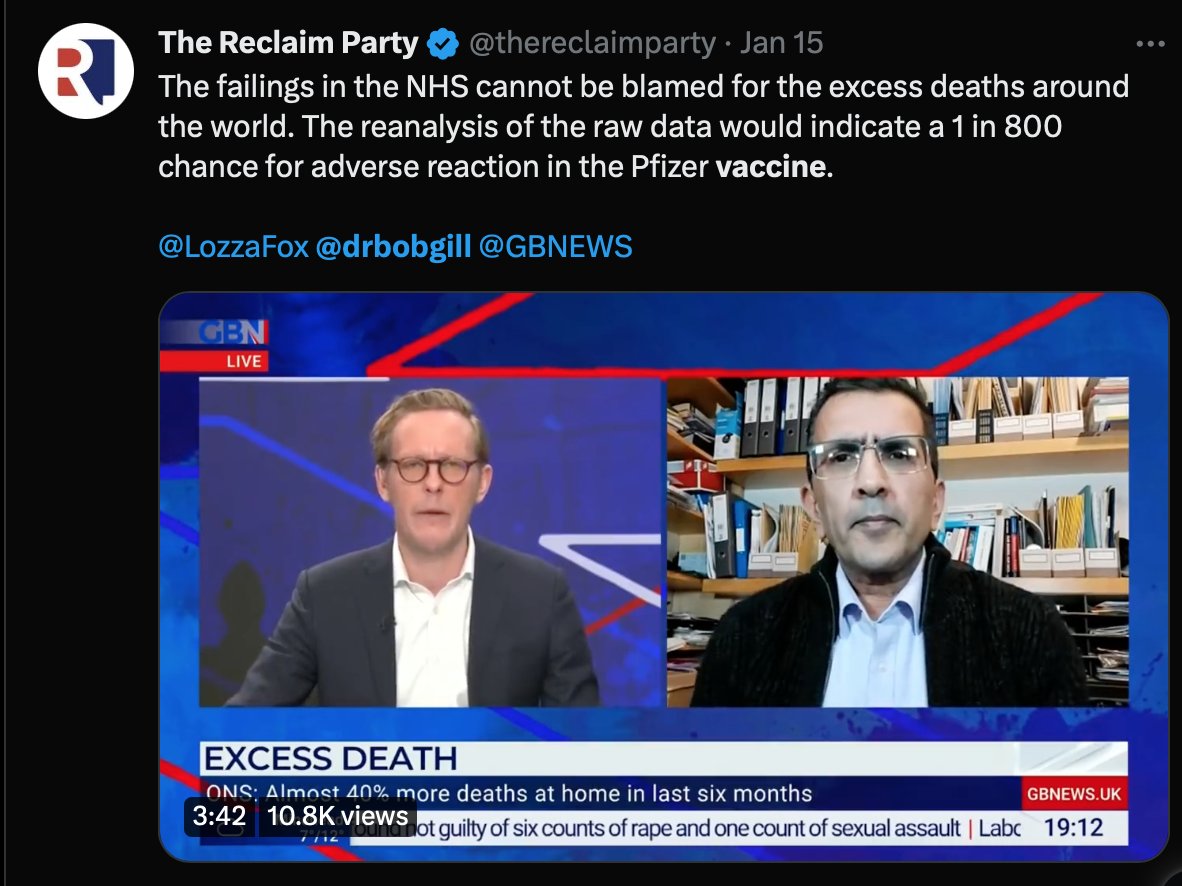Click The Reclaim Party display name

click(x=288, y=43)
